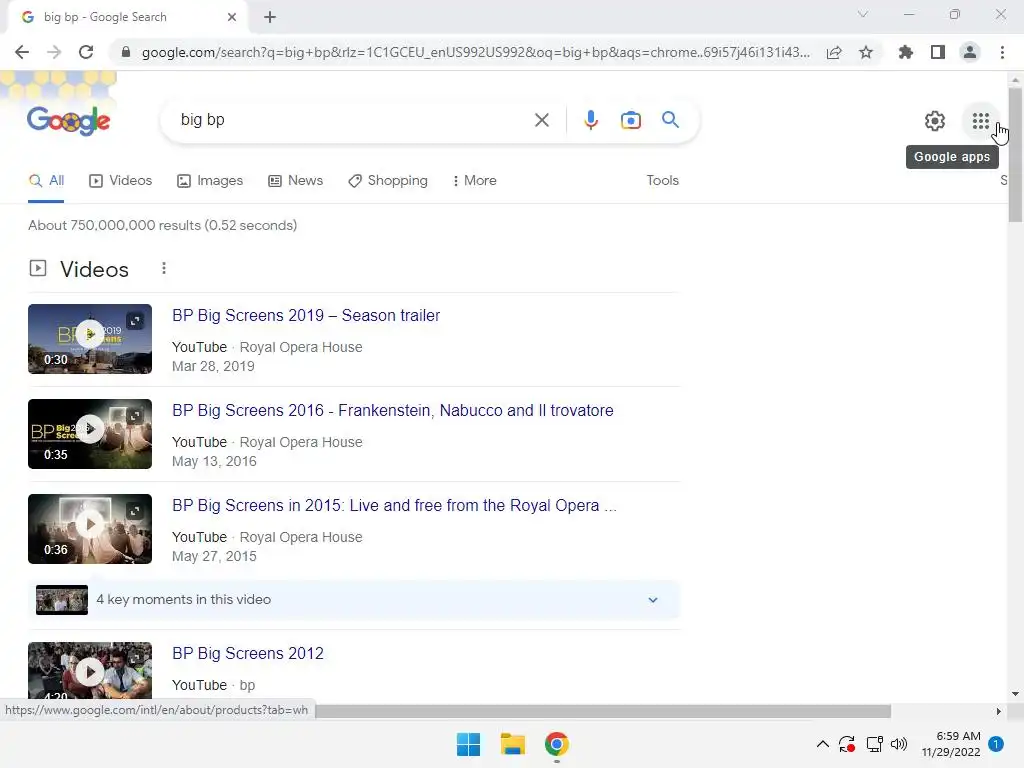The image size is (1024, 768).
Task: Click the blue search magnifier button
Action: [670, 120]
